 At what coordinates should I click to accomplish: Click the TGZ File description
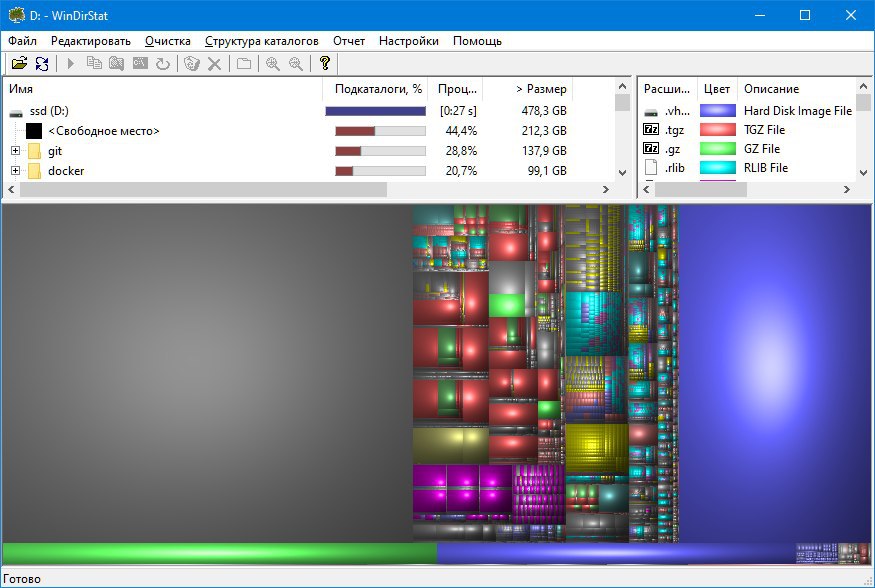pyautogui.click(x=764, y=130)
